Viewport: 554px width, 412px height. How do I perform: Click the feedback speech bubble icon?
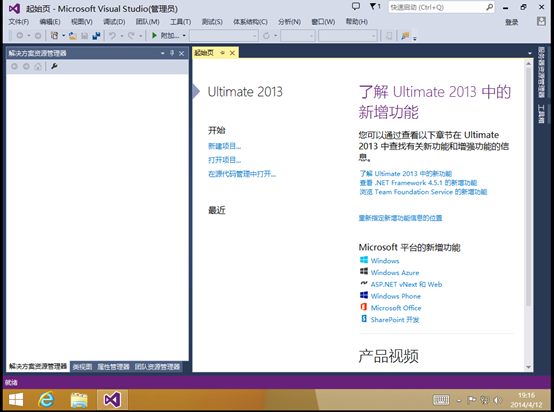(x=356, y=6)
